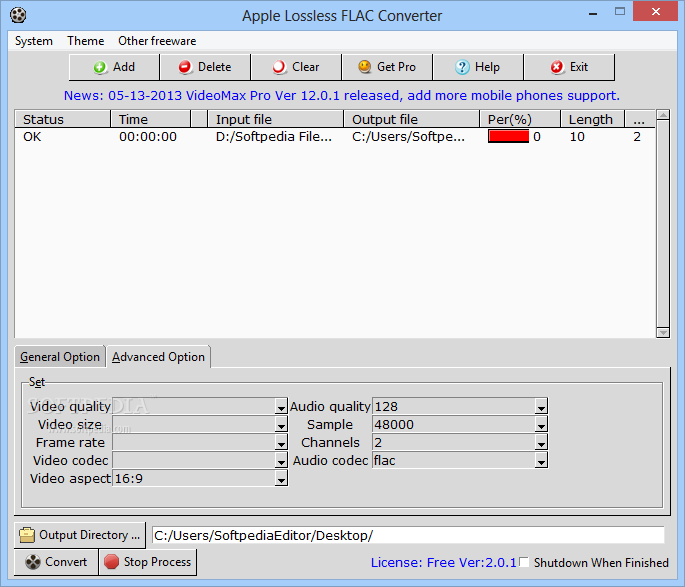
Task: Click the red Delete icon
Action: [x=185, y=67]
